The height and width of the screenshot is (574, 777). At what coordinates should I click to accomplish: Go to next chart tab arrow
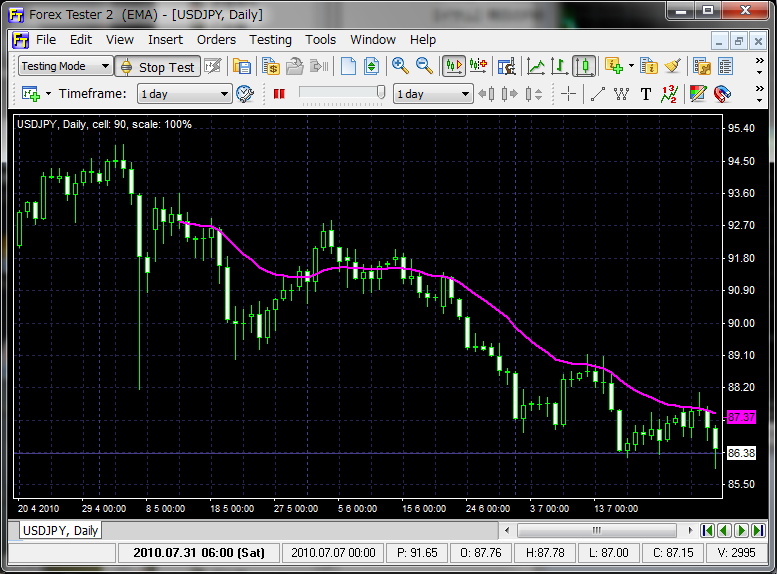(741, 530)
